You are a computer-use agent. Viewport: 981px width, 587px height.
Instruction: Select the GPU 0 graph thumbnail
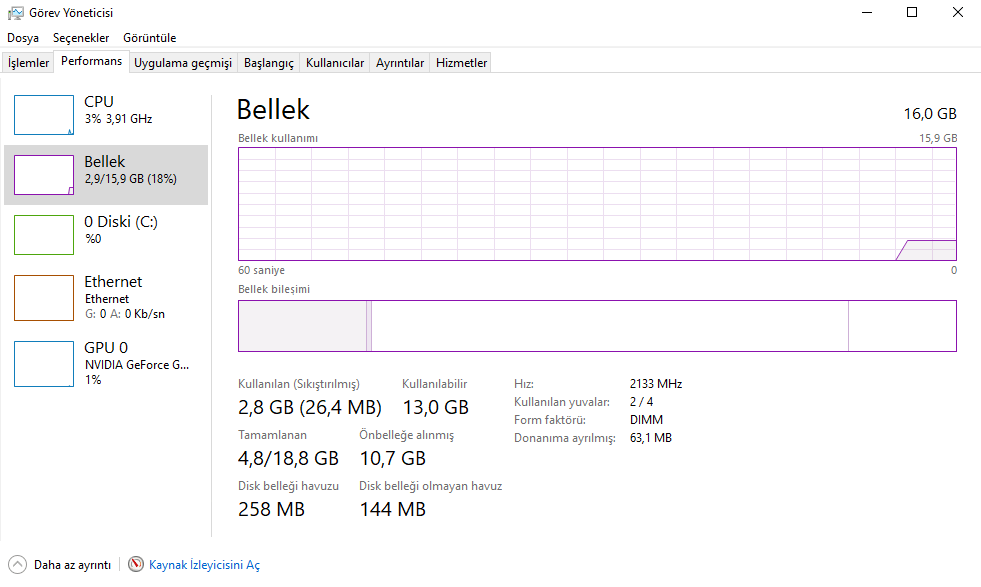(x=44, y=363)
